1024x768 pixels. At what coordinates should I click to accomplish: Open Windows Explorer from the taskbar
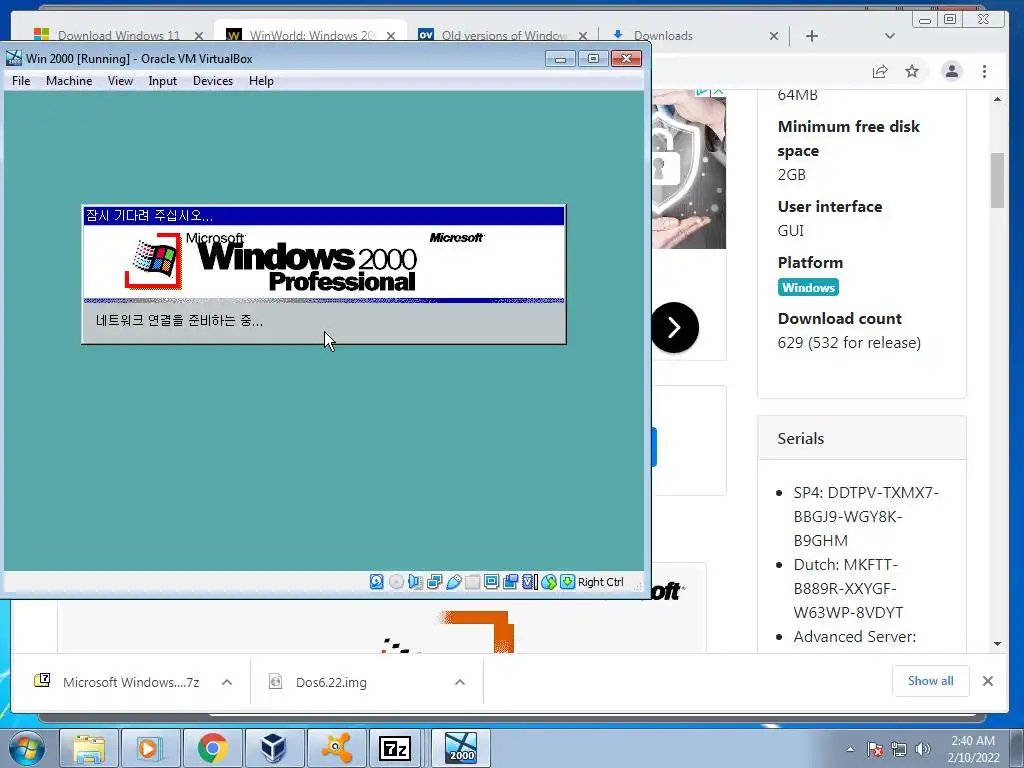(89, 748)
